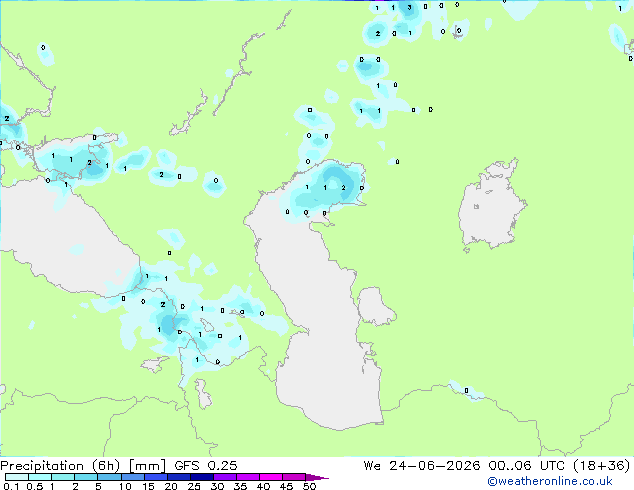
Task: Click the 00..06 UTC time range
Action: tap(527, 466)
